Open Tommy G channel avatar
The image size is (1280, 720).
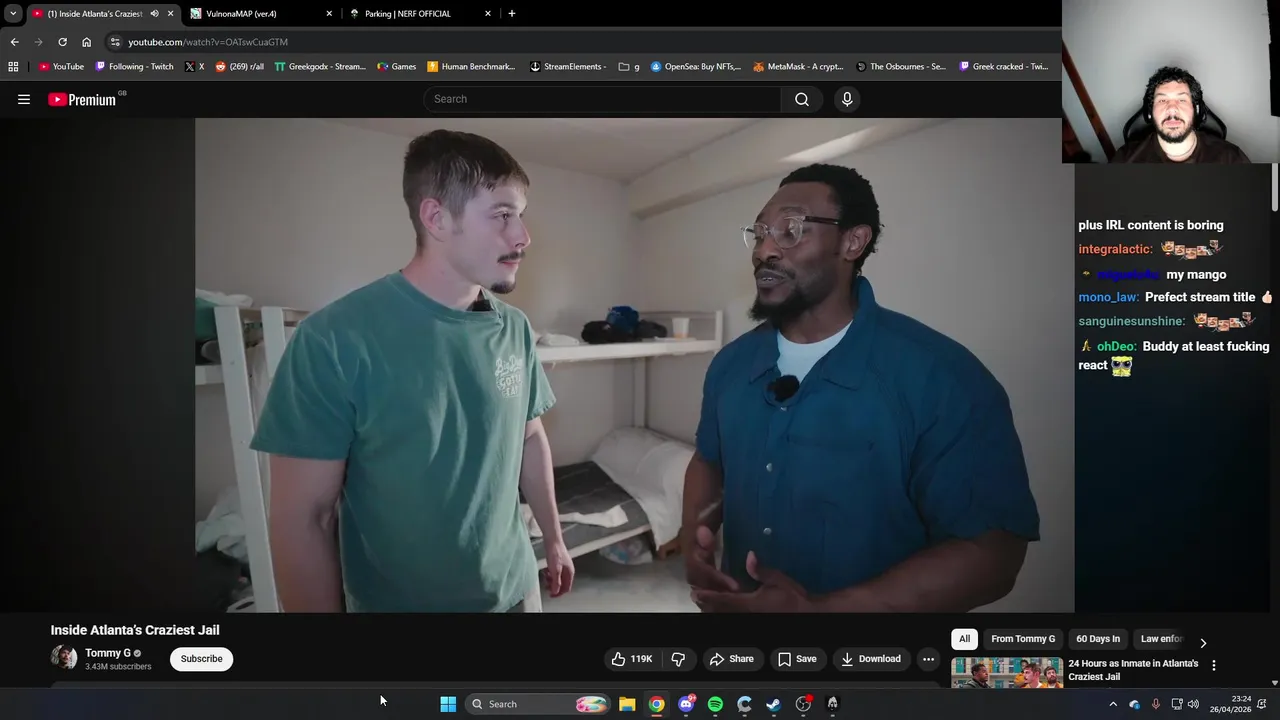64,657
